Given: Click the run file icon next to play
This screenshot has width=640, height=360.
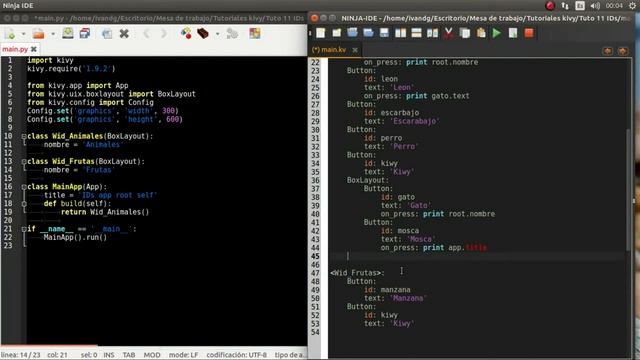Looking at the screenshot, I should (513, 33).
